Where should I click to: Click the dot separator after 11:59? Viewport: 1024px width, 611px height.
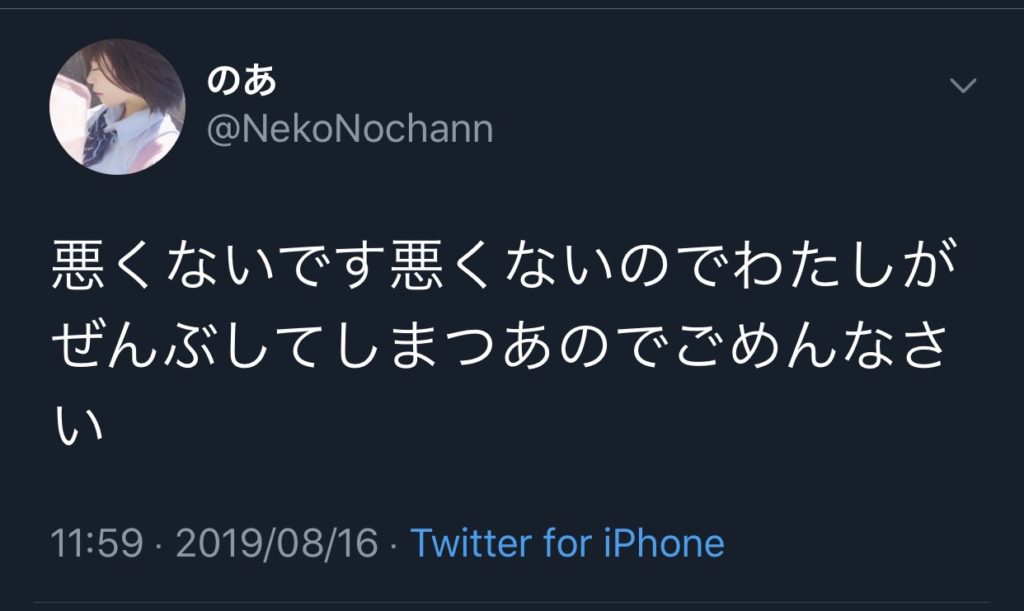[159, 546]
